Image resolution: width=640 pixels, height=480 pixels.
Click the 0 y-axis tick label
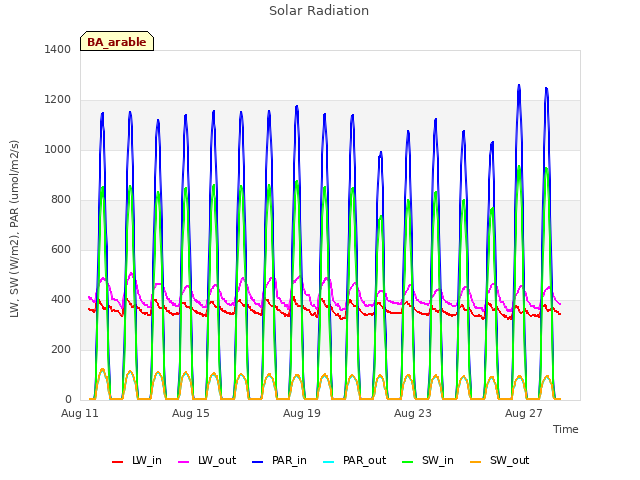tap(68, 399)
